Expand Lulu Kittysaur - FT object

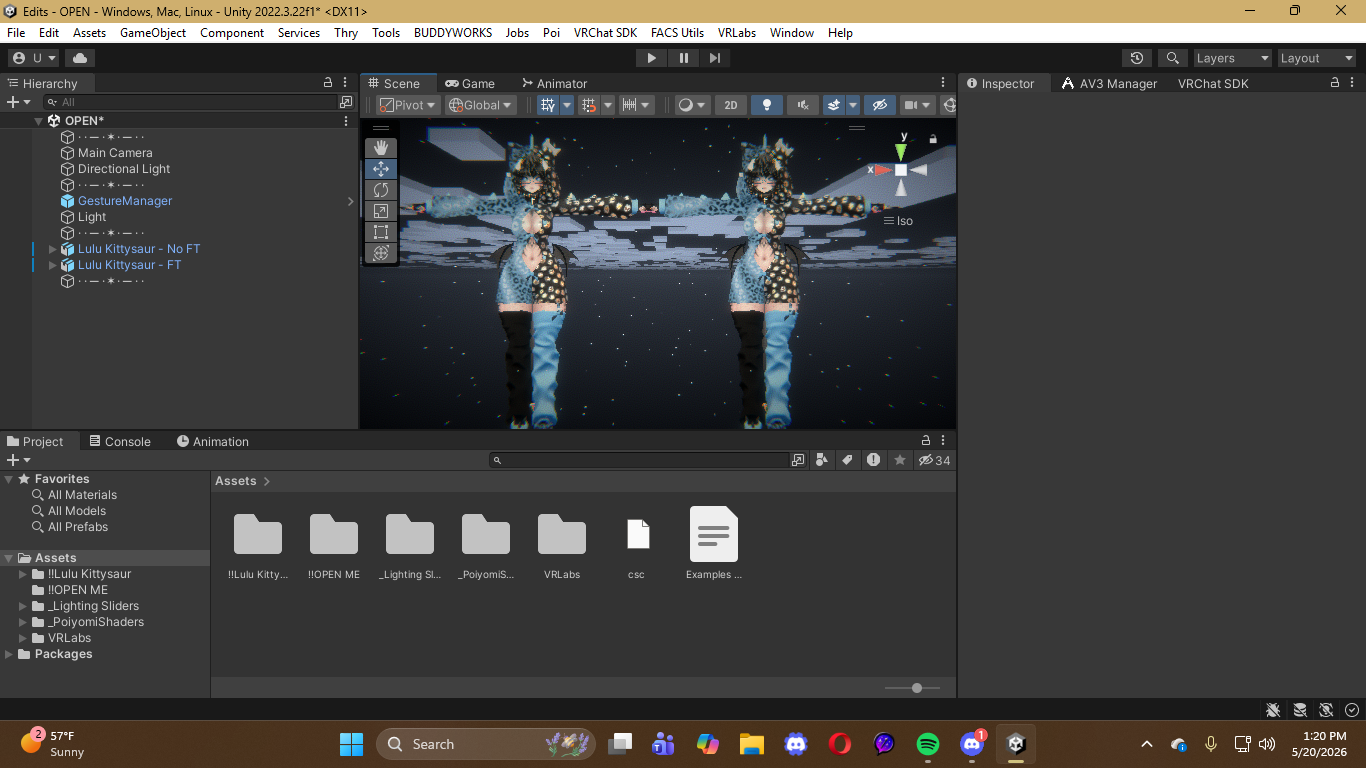(53, 265)
